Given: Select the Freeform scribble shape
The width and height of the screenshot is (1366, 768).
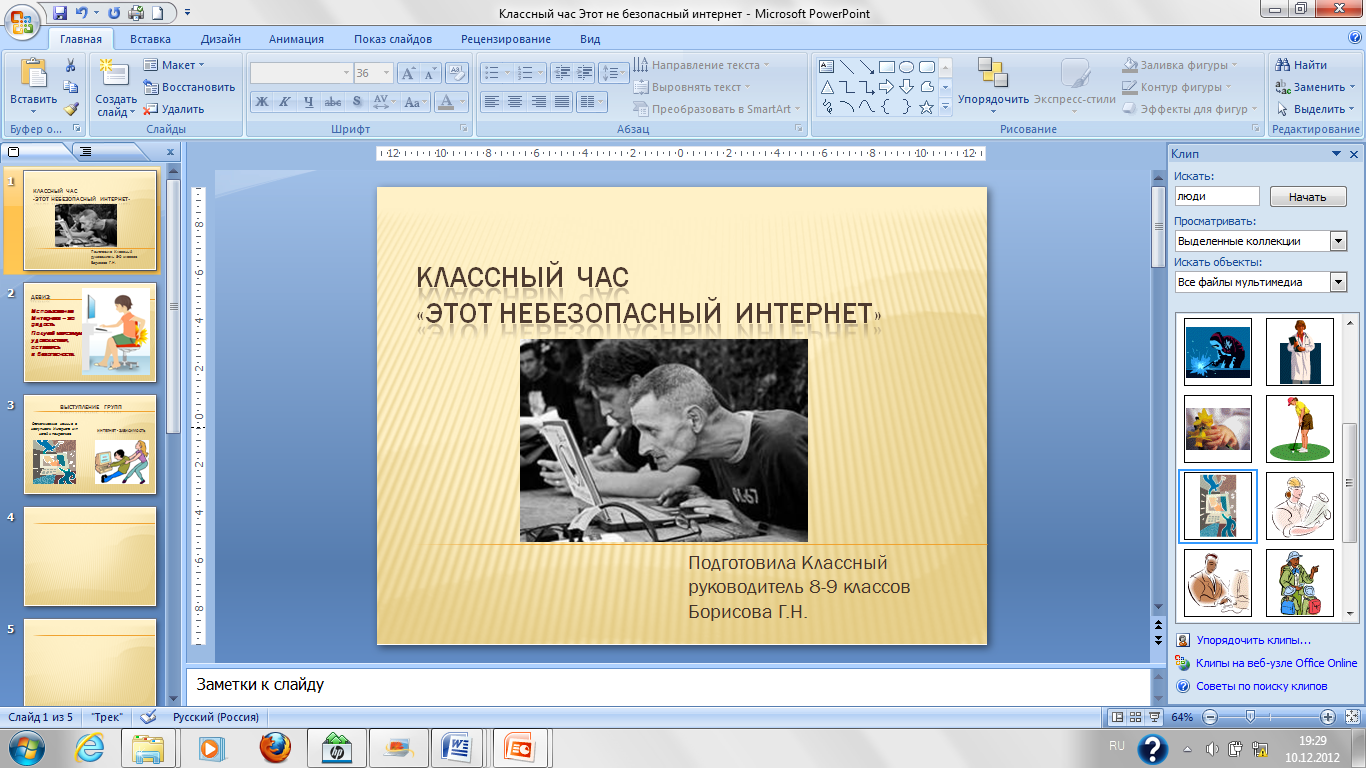Looking at the screenshot, I should pyautogui.click(x=827, y=107).
